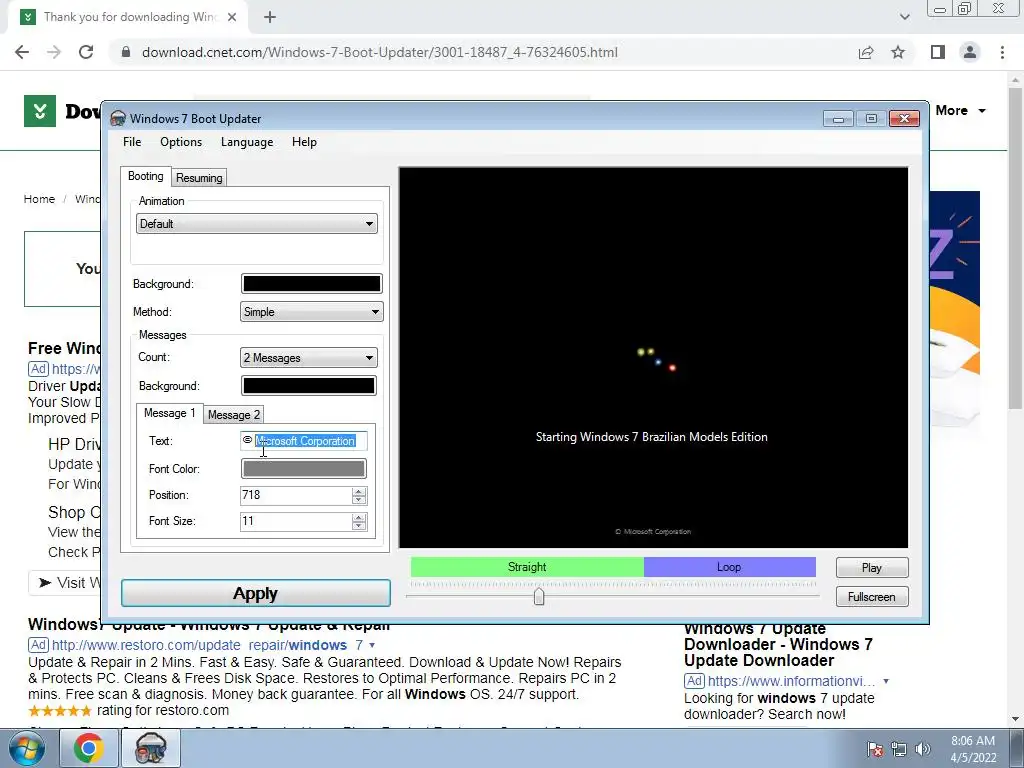Expand the Count 2 Messages dropdown
This screenshot has width=1024, height=768.
(x=308, y=358)
